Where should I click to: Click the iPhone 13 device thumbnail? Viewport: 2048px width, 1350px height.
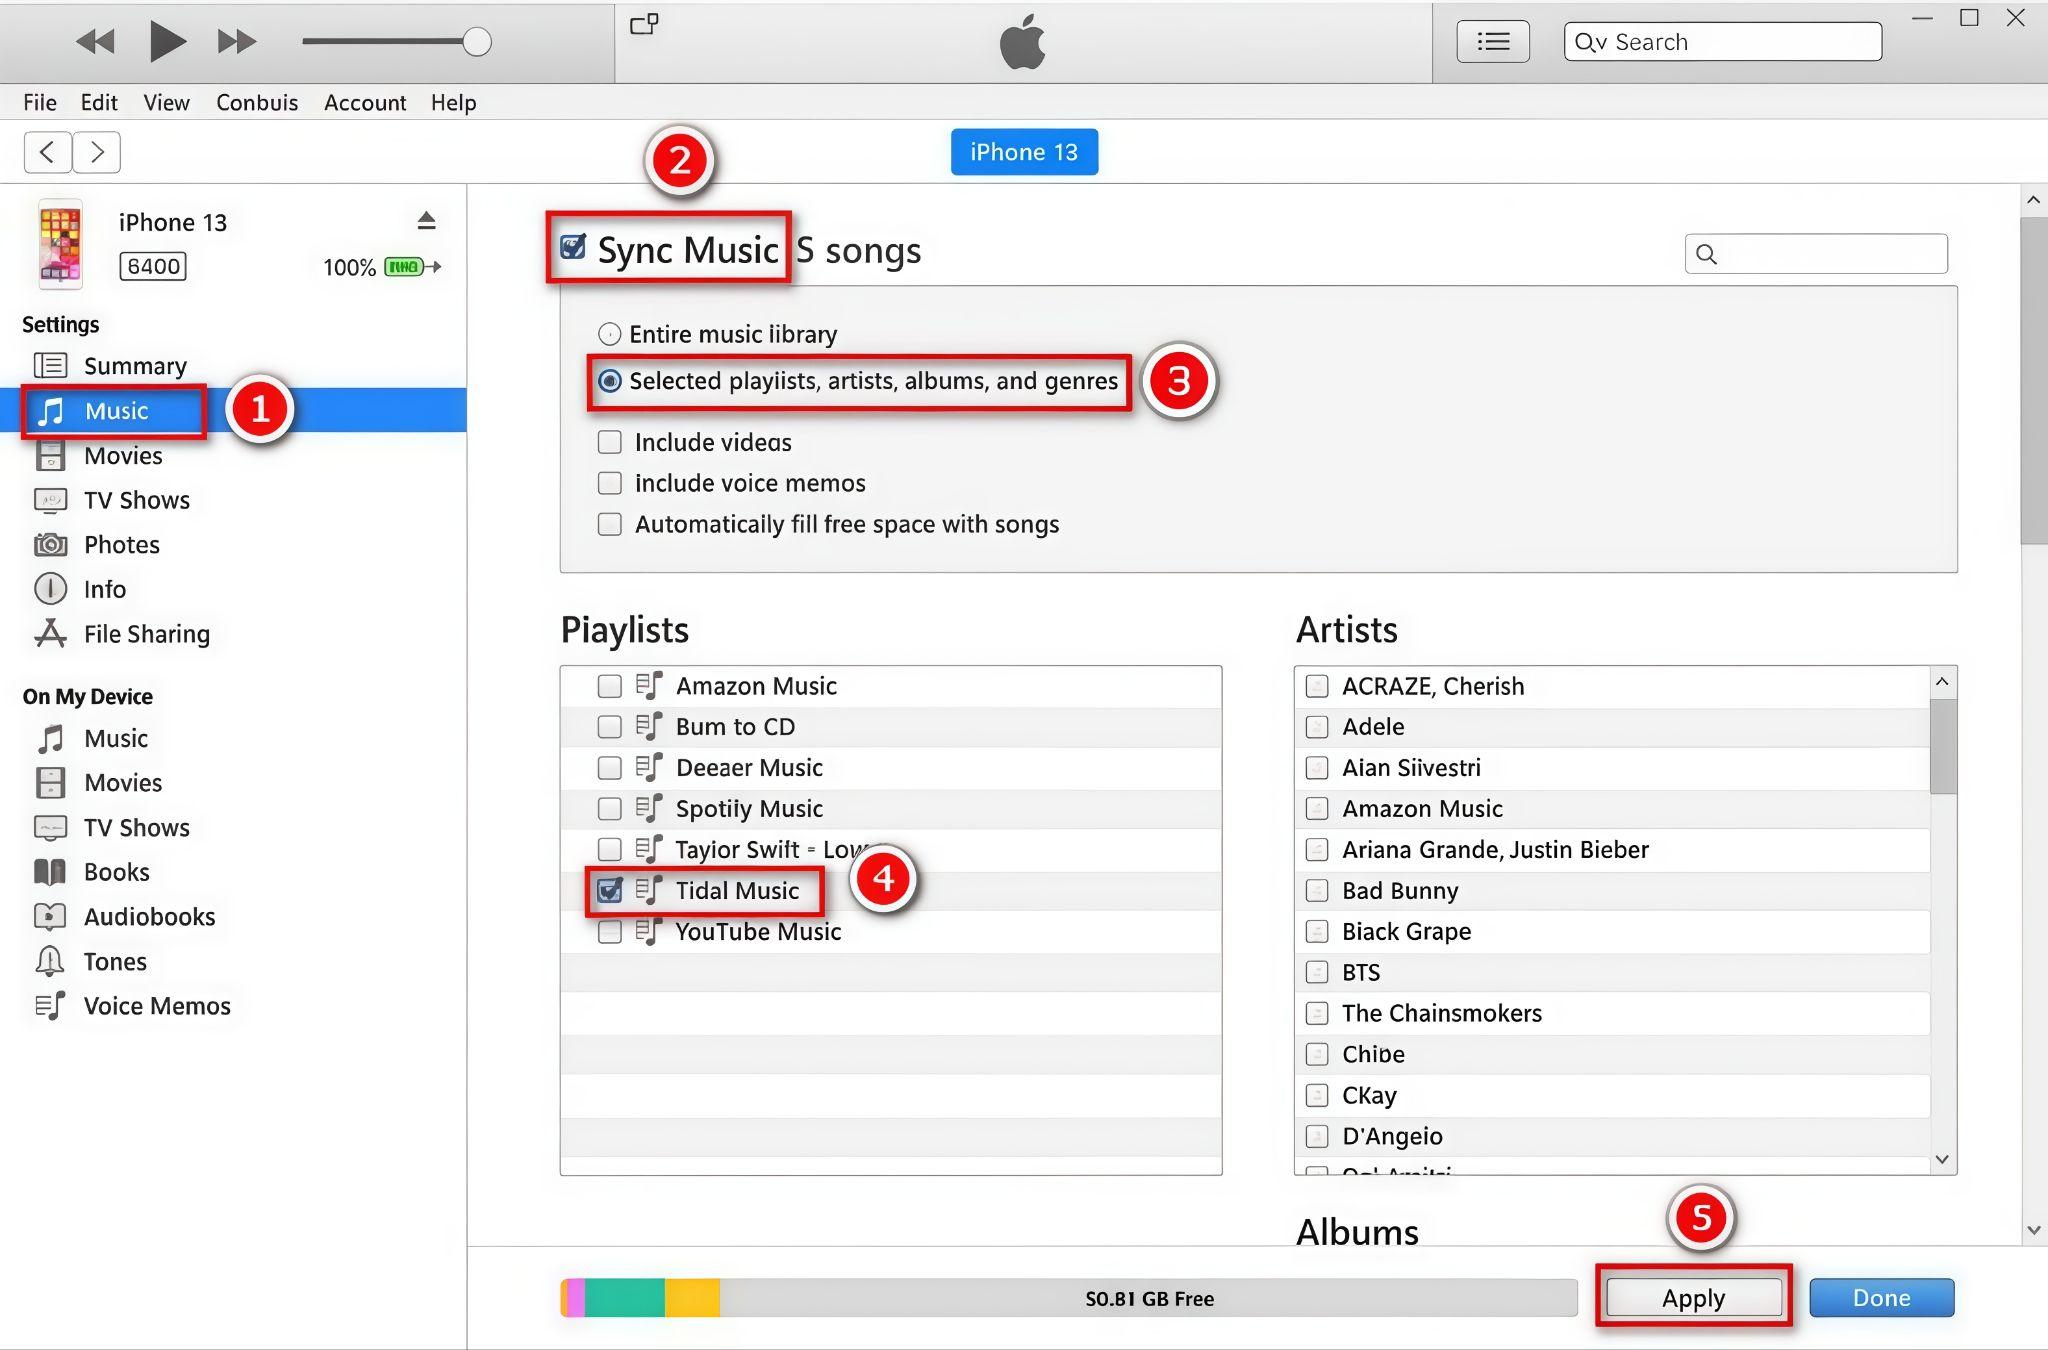[x=60, y=244]
